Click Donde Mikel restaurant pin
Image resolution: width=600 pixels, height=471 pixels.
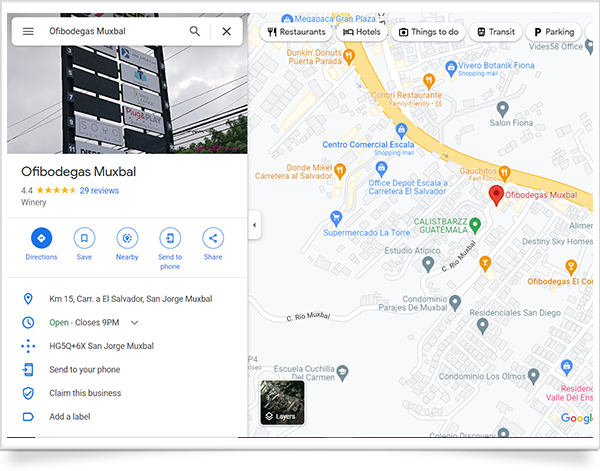[340, 171]
